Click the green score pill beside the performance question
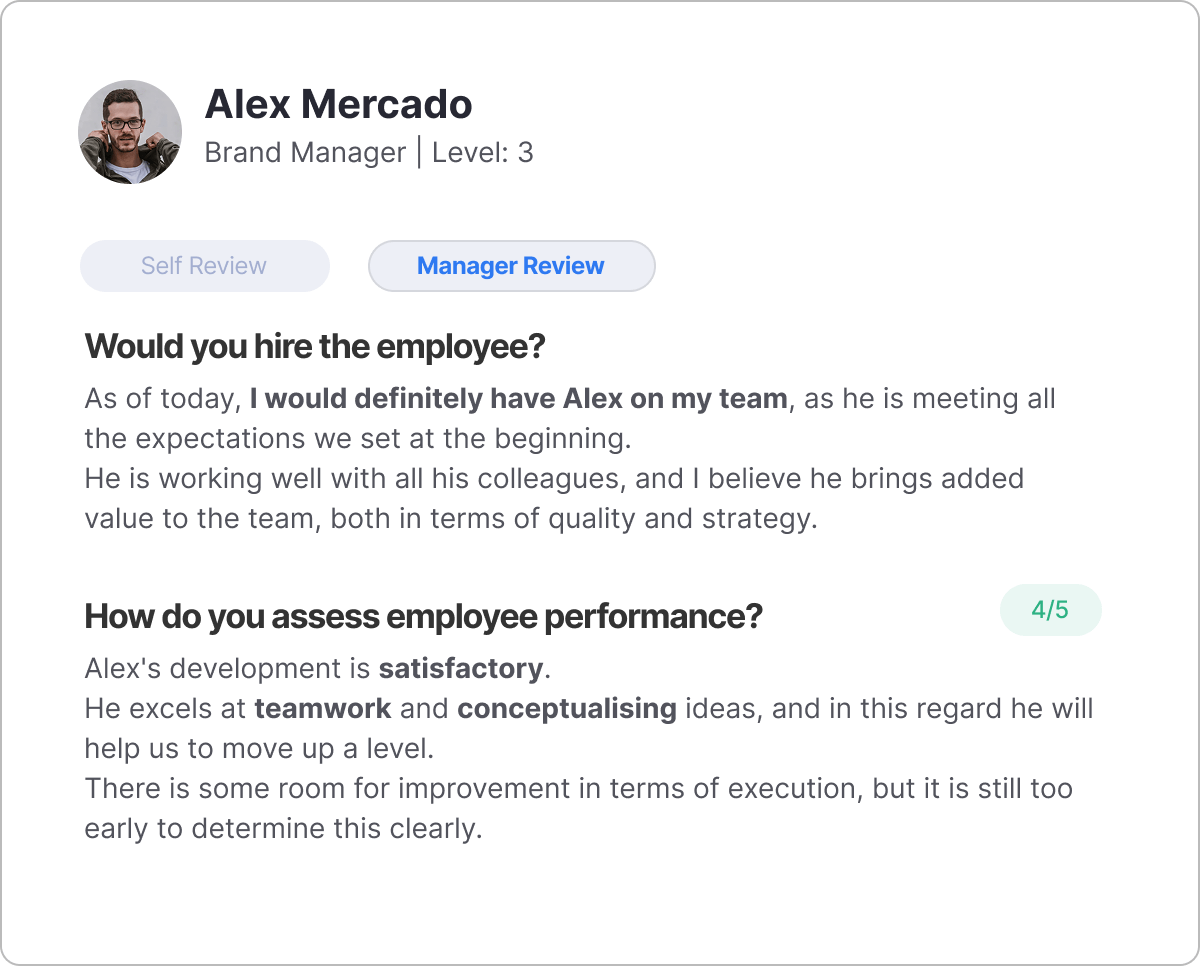Screen dimensions: 1200x966 [x=1050, y=609]
